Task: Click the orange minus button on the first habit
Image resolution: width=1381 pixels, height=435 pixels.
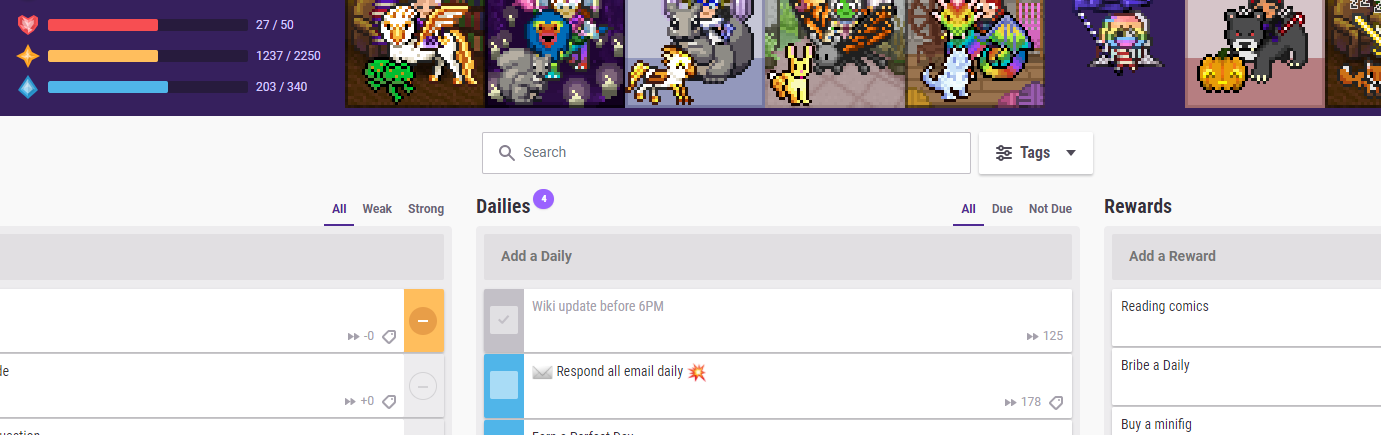Action: pyautogui.click(x=423, y=321)
